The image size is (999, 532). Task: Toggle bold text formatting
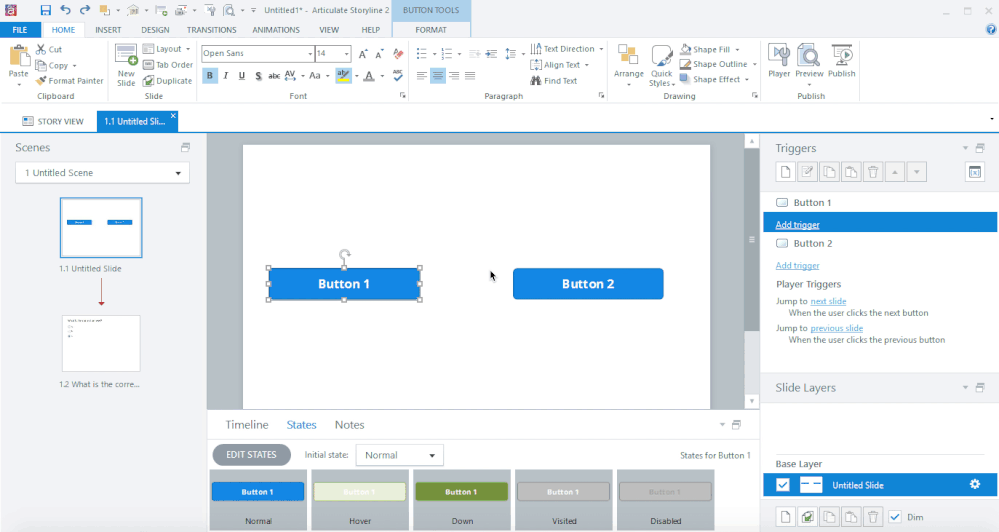(210, 76)
